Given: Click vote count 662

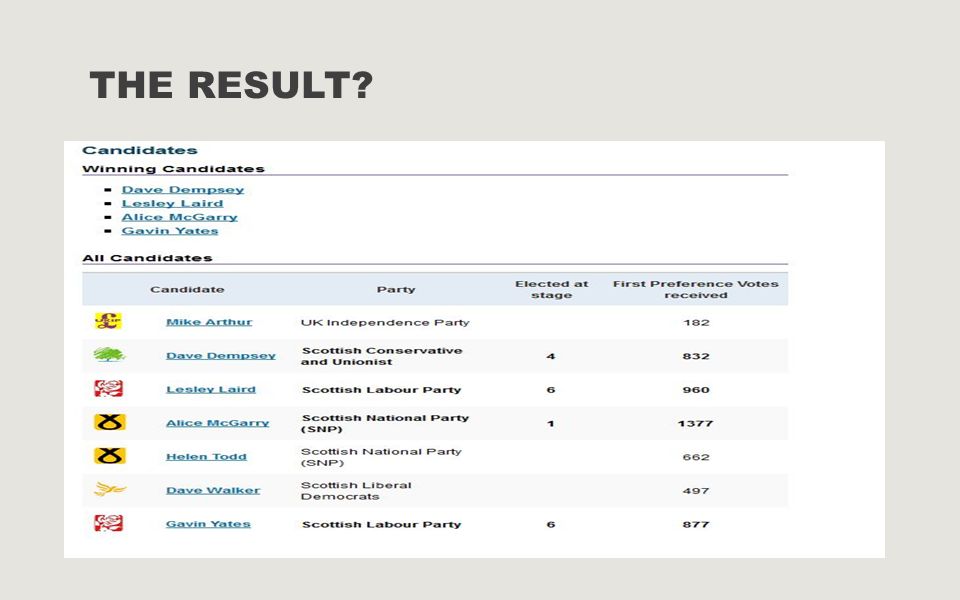Looking at the screenshot, I should tap(696, 457).
